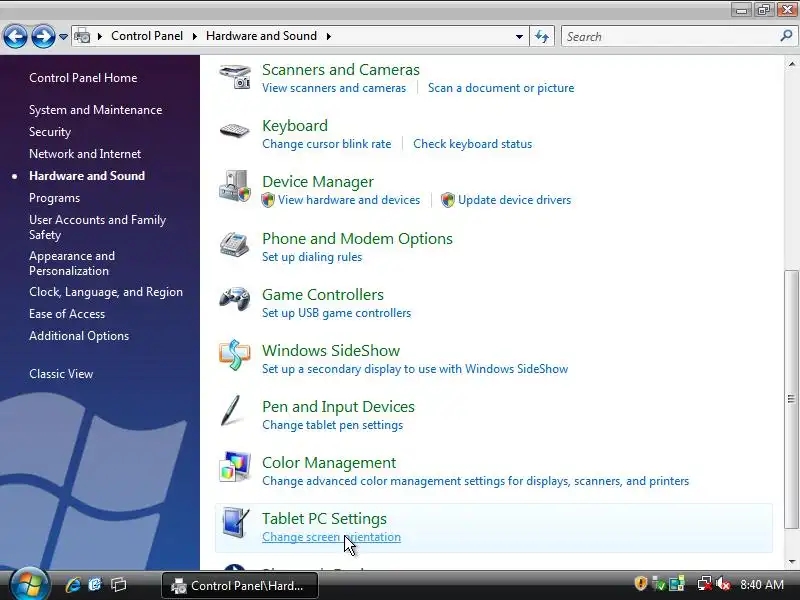800x600 pixels.
Task: Click View hardware and devices link
Action: [x=349, y=200]
